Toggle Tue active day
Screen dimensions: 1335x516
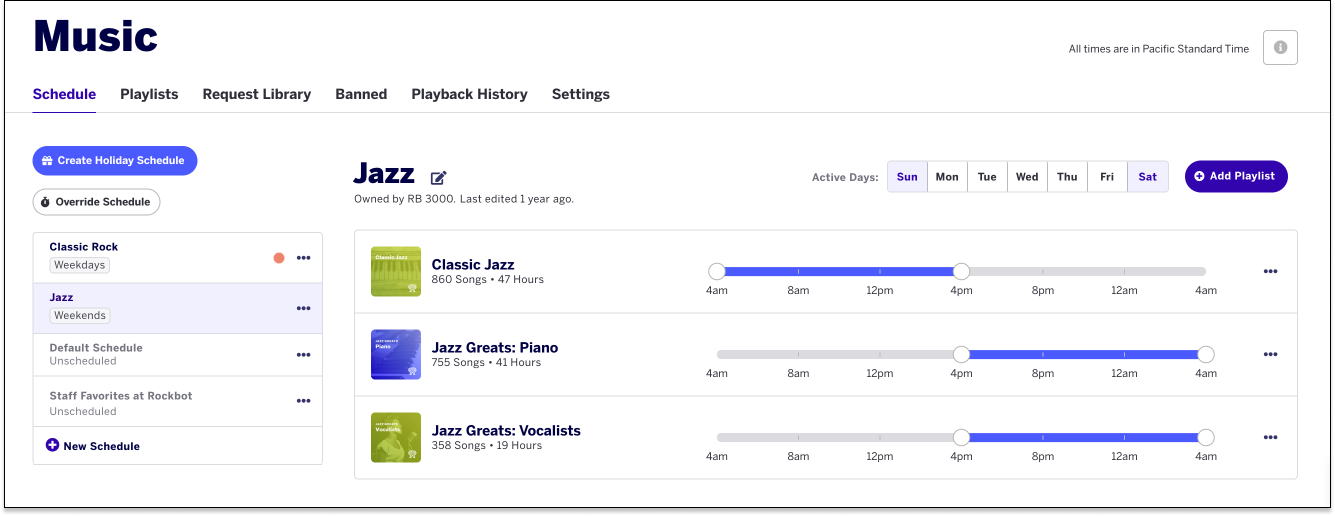tap(987, 177)
